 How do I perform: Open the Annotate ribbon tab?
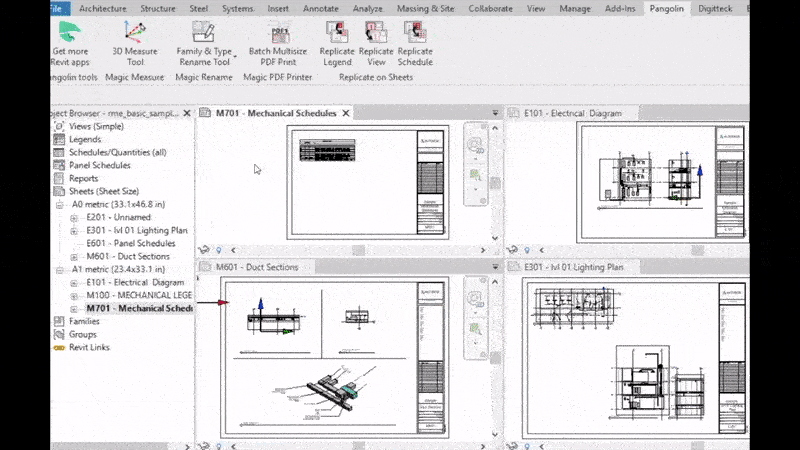click(320, 9)
